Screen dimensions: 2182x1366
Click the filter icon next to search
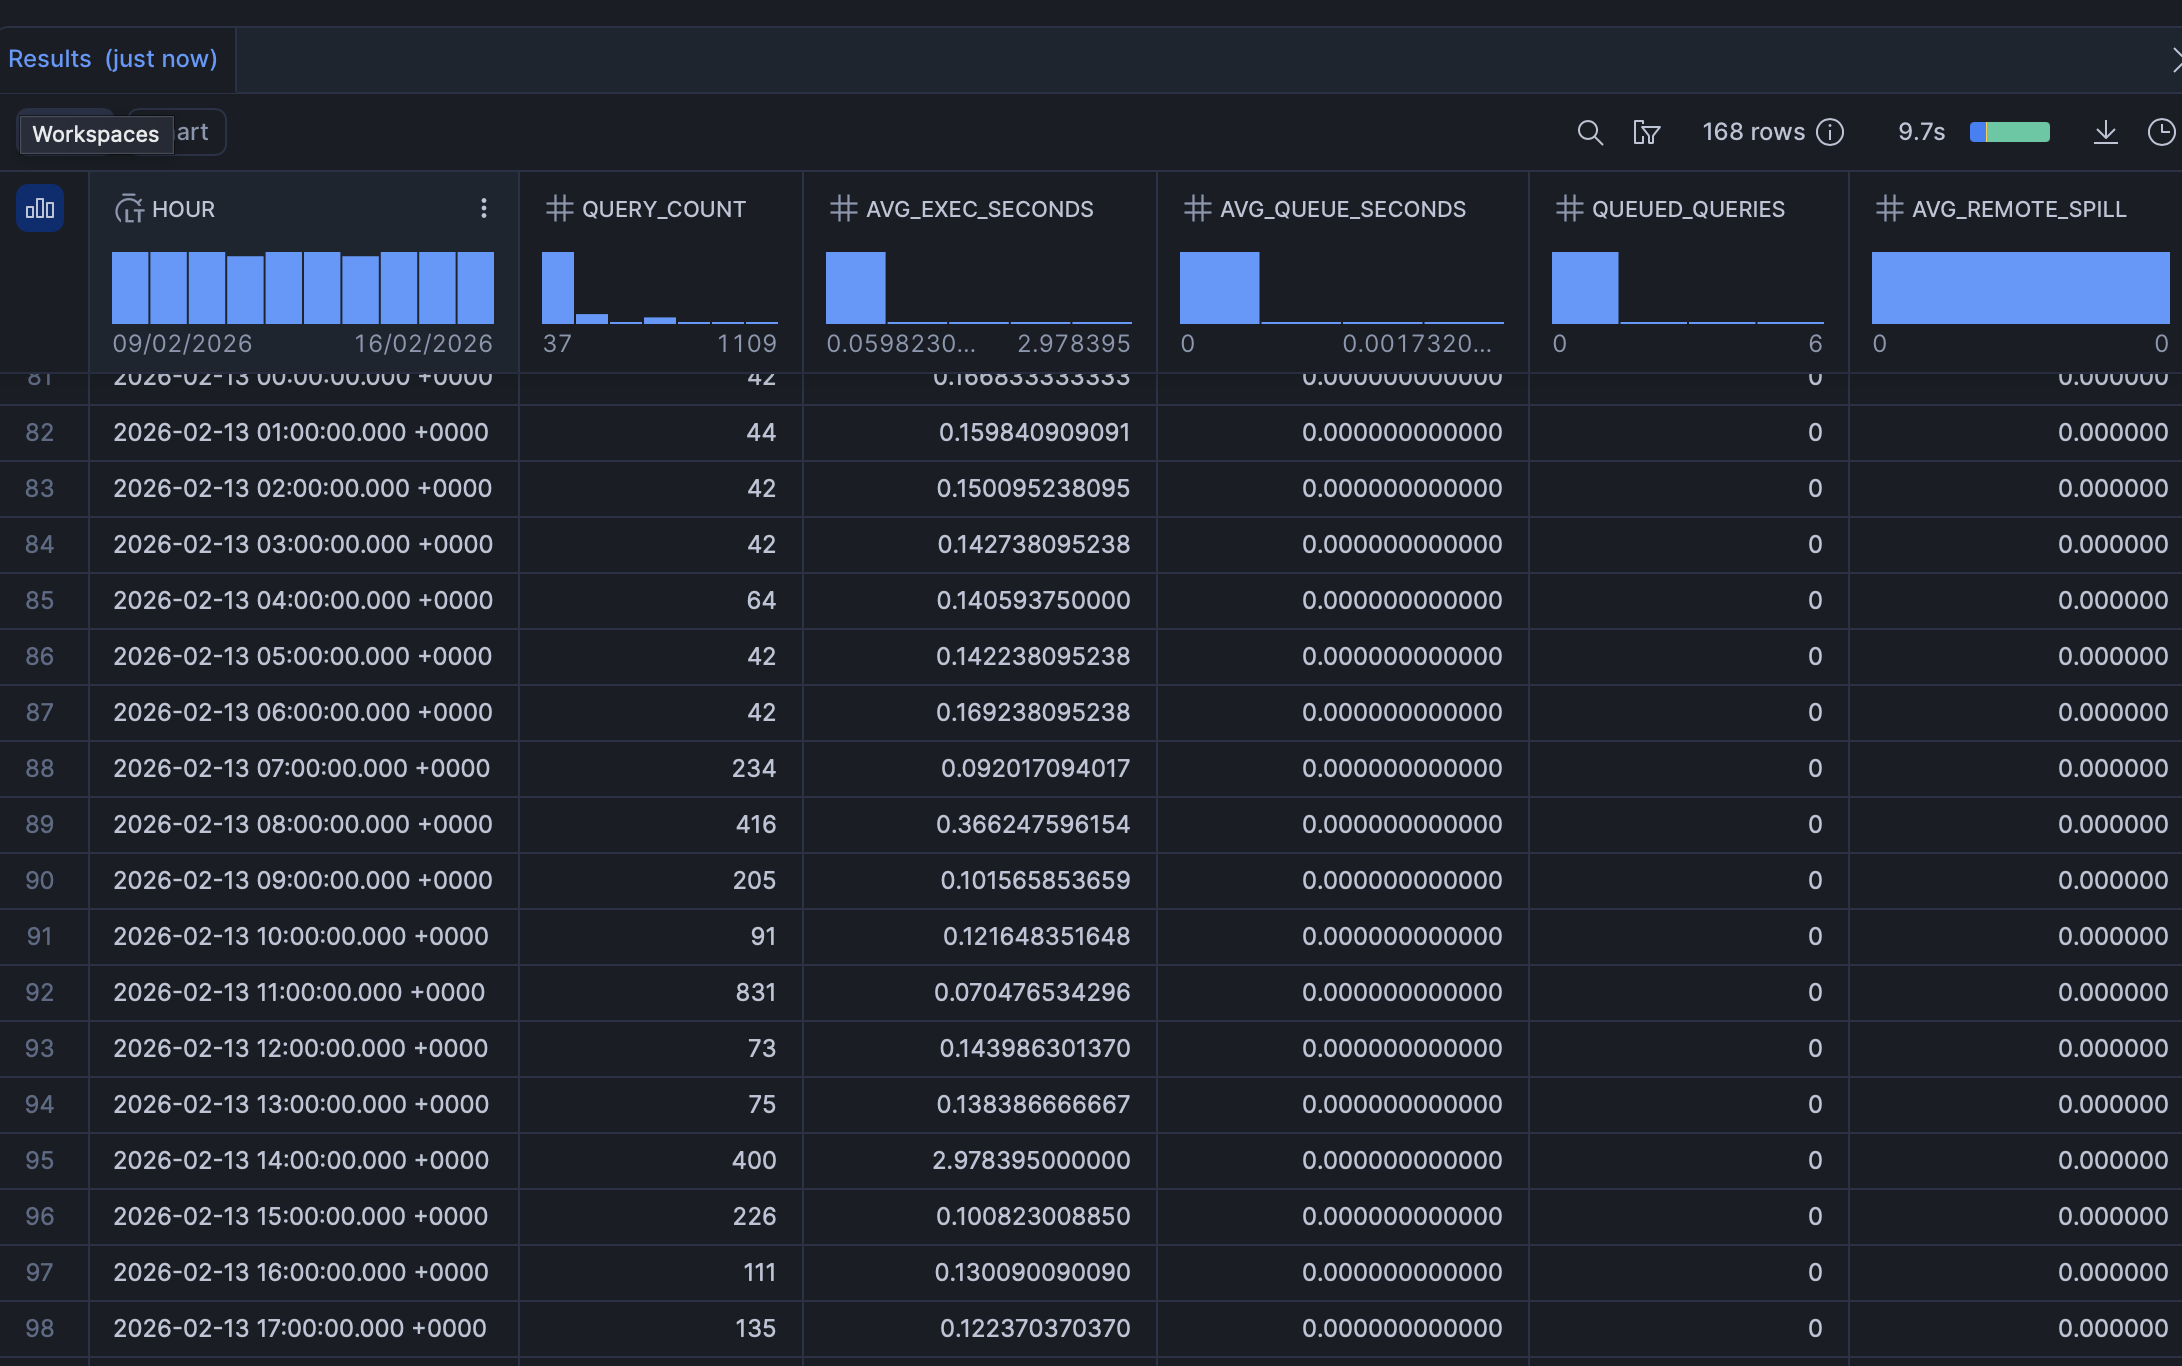1647,132
